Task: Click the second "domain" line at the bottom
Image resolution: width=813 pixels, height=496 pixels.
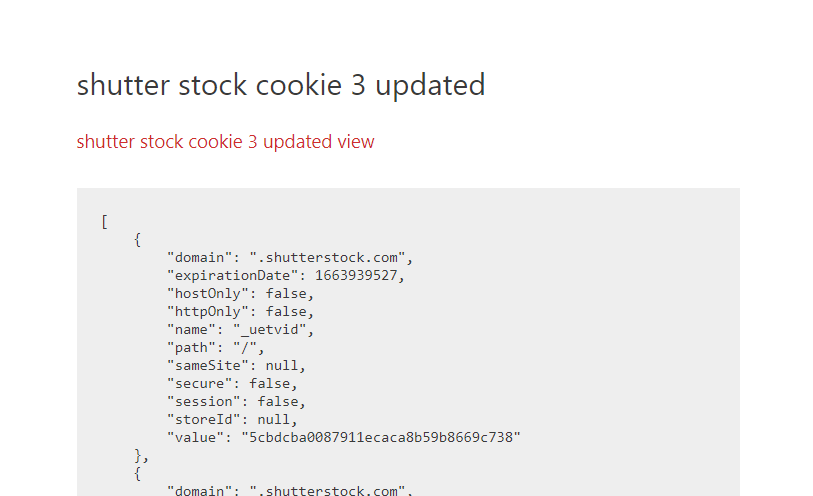Action: coord(290,490)
